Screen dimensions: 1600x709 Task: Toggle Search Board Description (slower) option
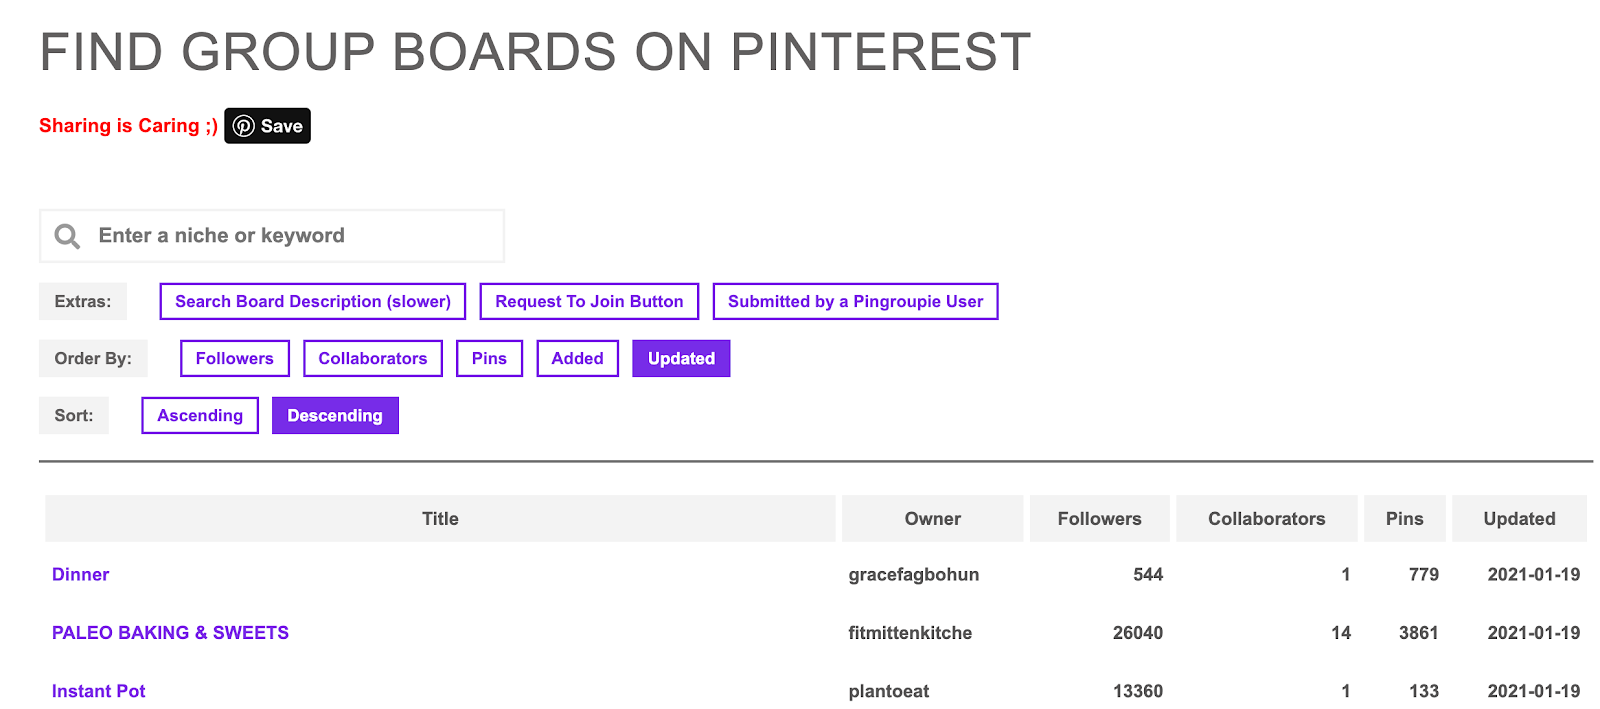[313, 302]
